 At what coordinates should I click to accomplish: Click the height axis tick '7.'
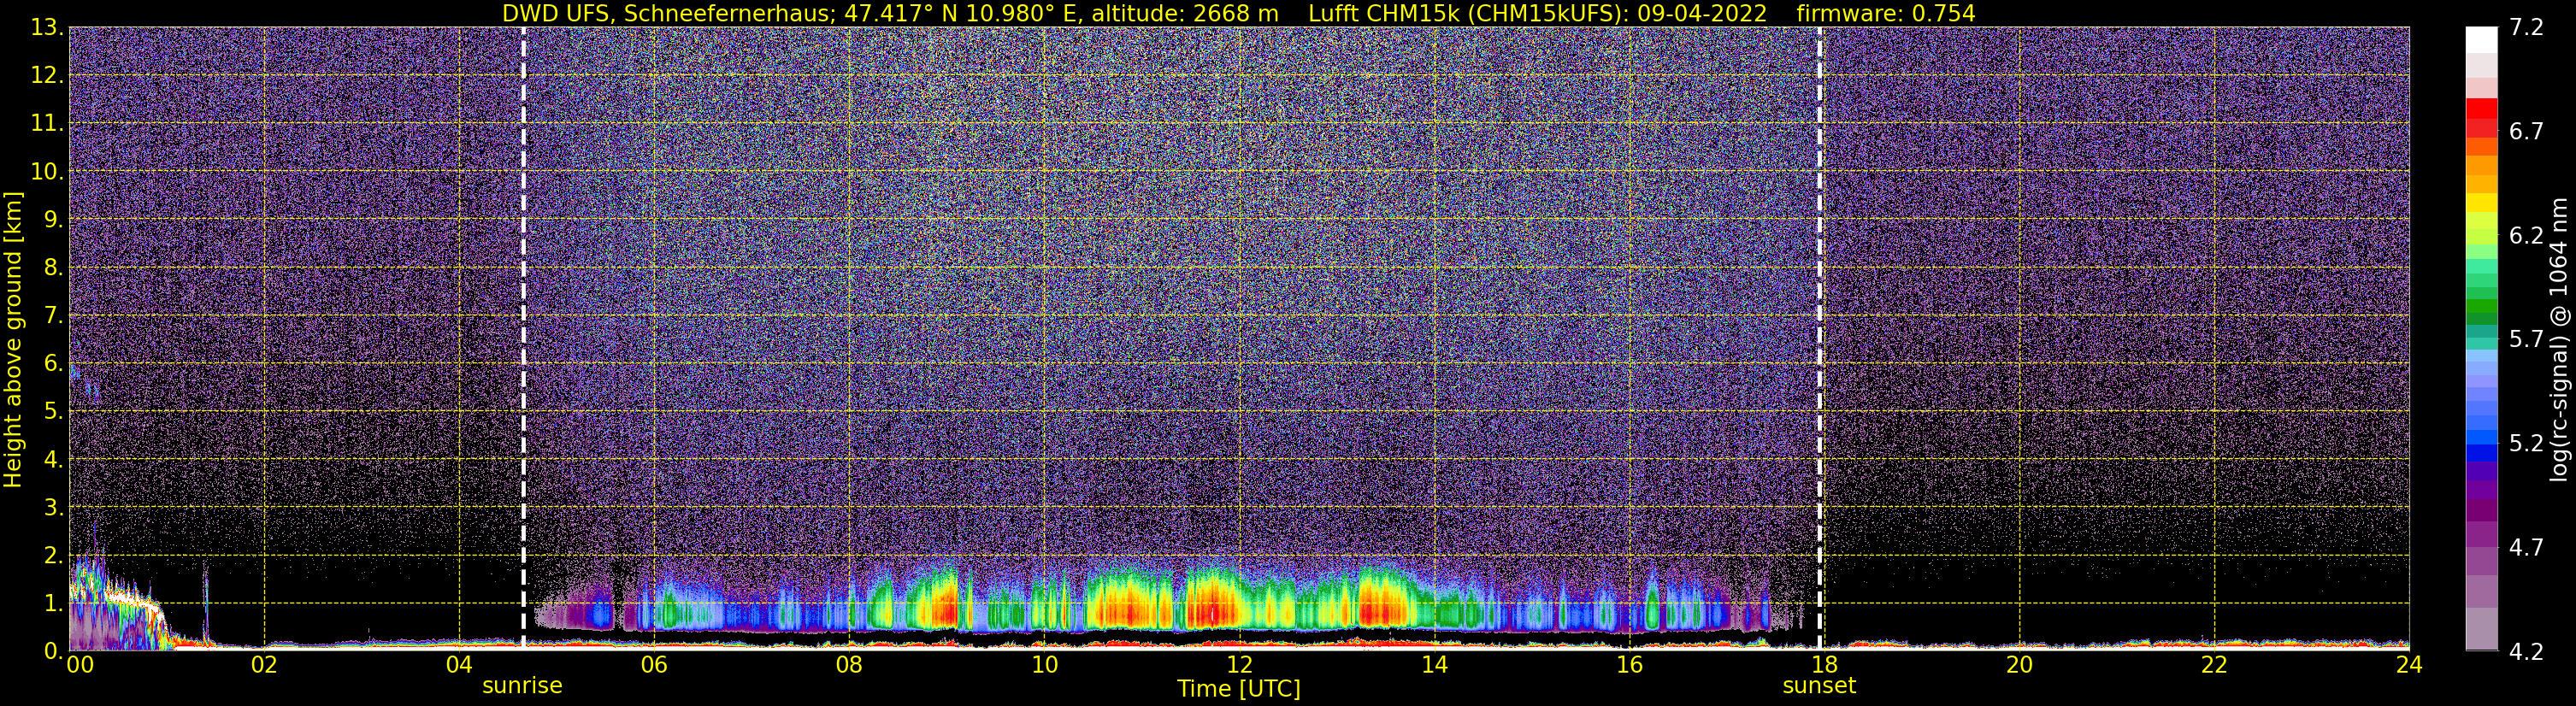(53, 316)
